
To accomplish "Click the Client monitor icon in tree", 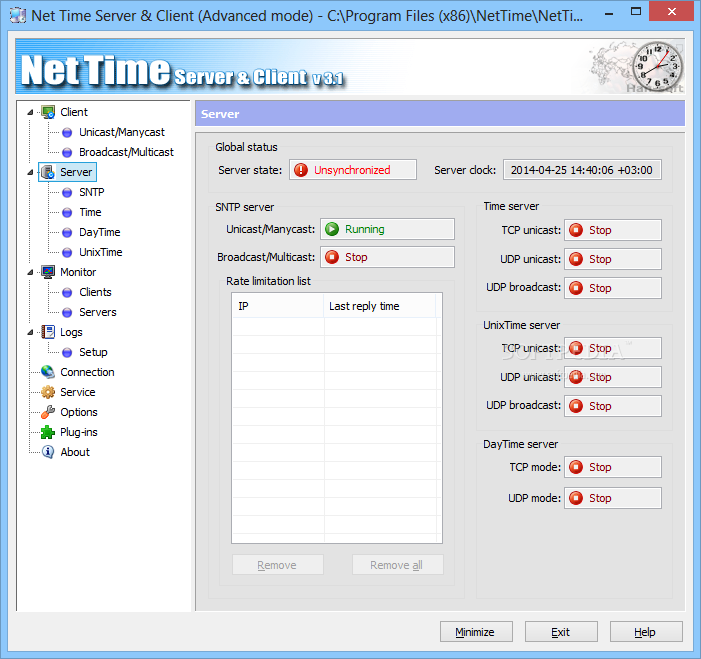I will 48,112.
